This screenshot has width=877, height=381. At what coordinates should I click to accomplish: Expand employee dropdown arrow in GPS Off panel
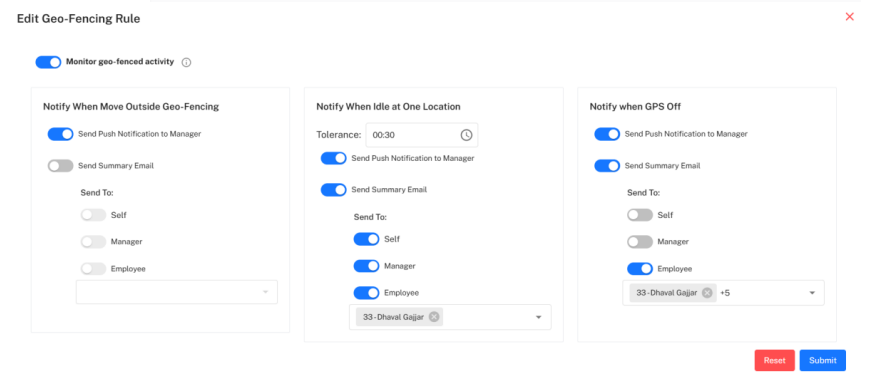click(x=812, y=293)
